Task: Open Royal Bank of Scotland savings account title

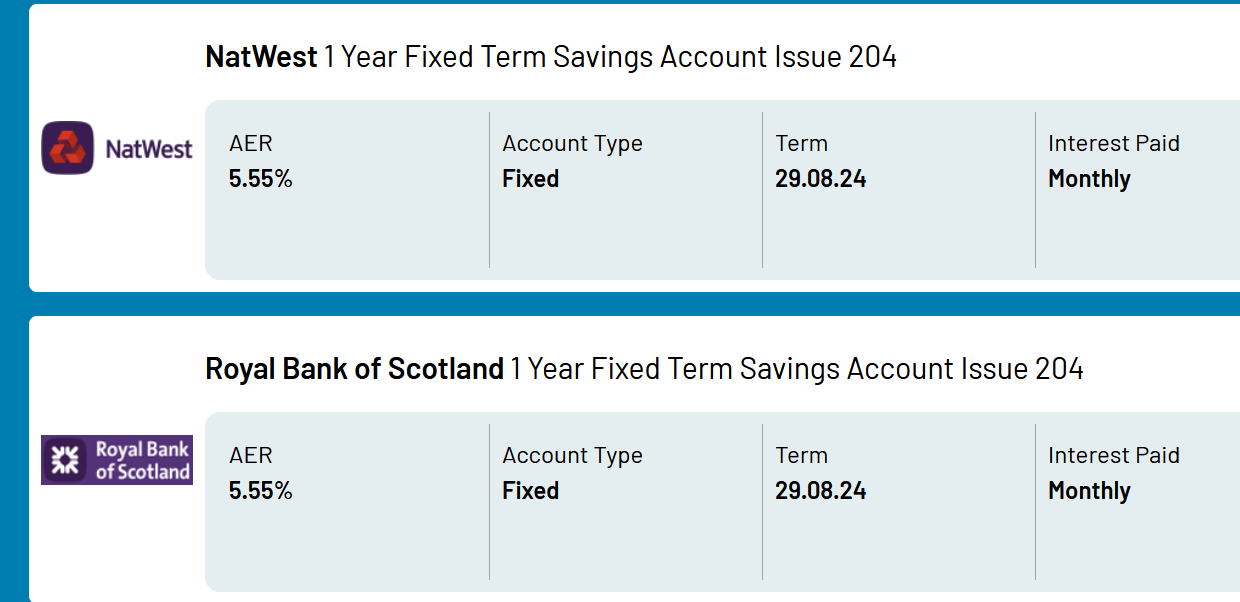Action: tap(644, 369)
